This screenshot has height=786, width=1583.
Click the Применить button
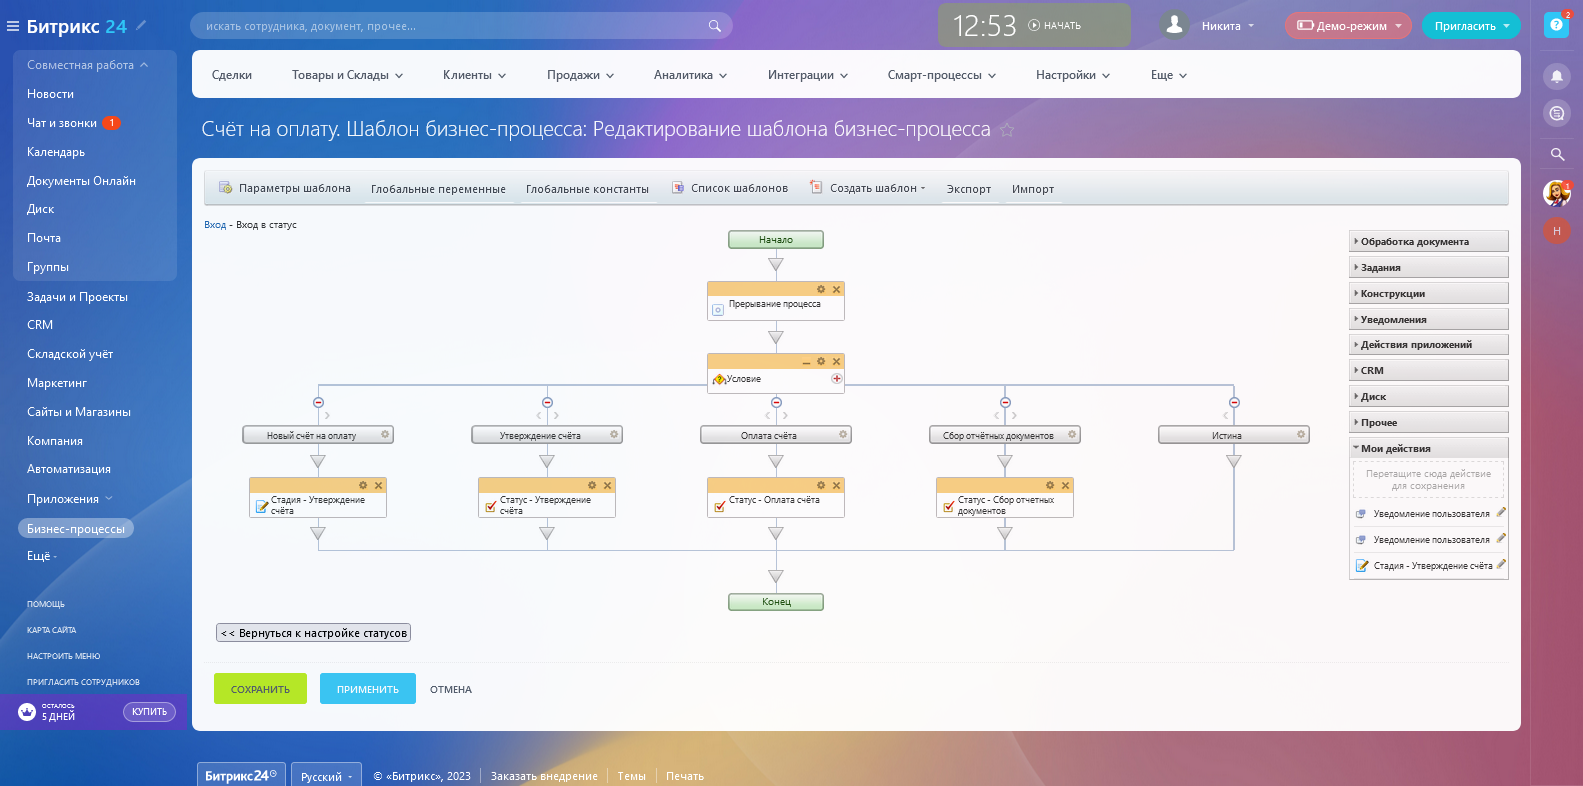tap(368, 689)
